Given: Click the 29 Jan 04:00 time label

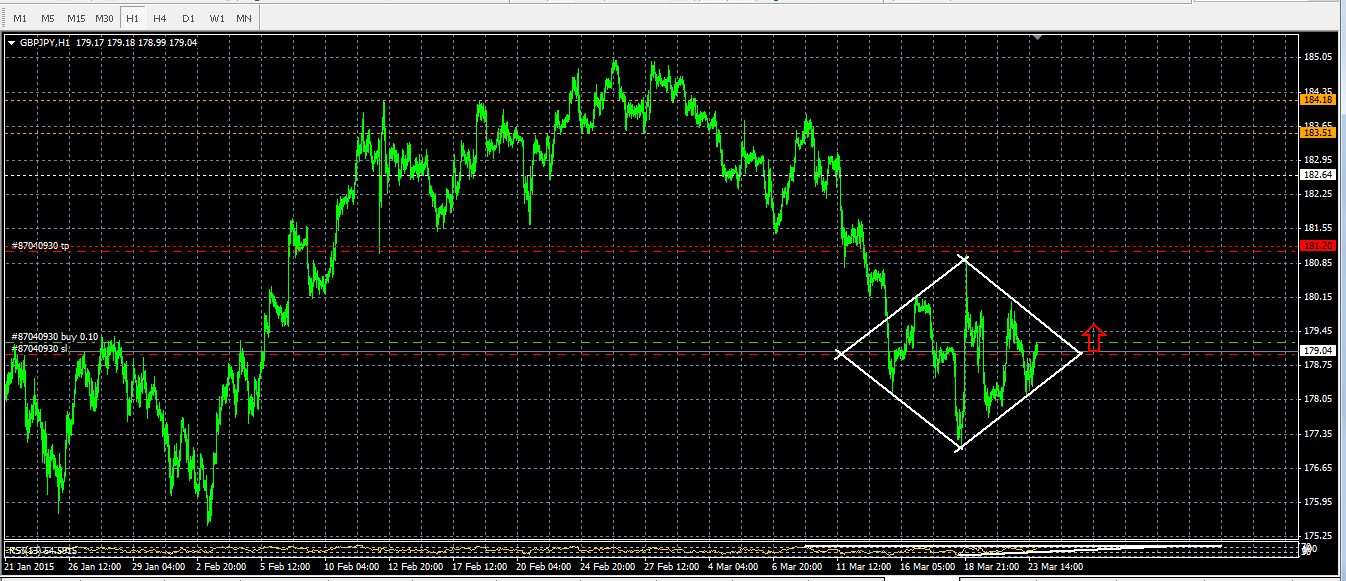Looking at the screenshot, I should pos(160,566).
